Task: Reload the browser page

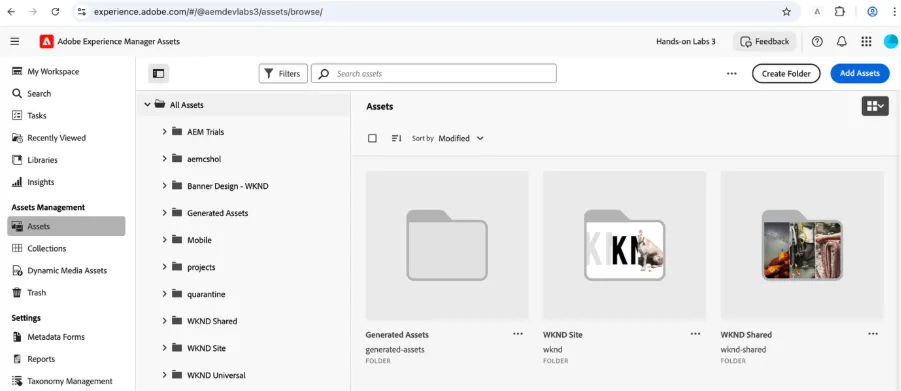Action: point(55,12)
